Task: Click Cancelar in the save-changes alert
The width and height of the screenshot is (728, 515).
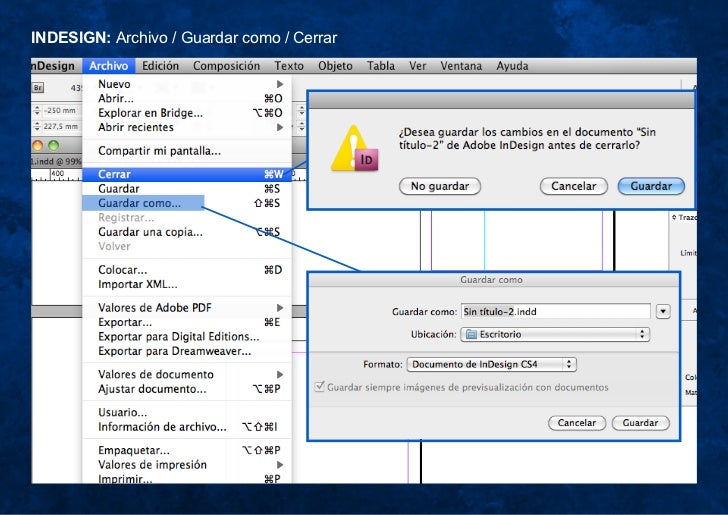Action: pos(573,186)
